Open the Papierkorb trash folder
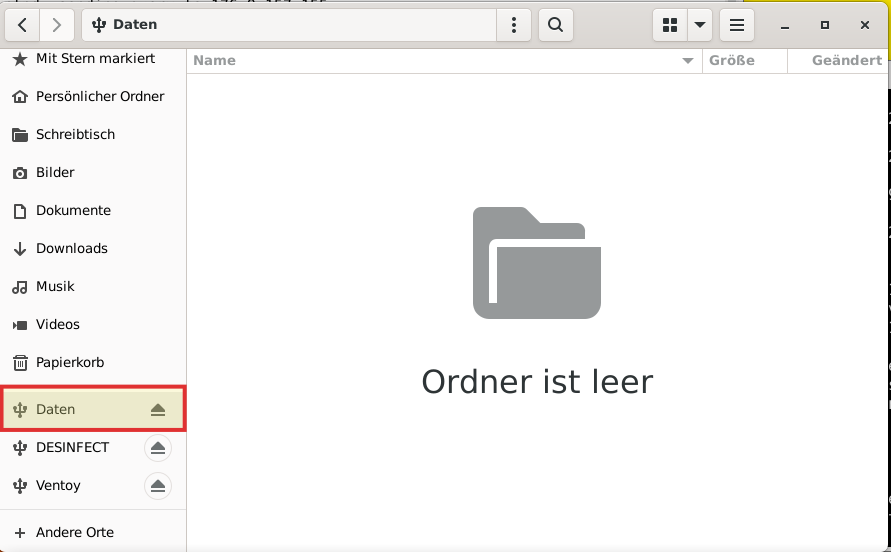The image size is (891, 552). click(x=69, y=363)
